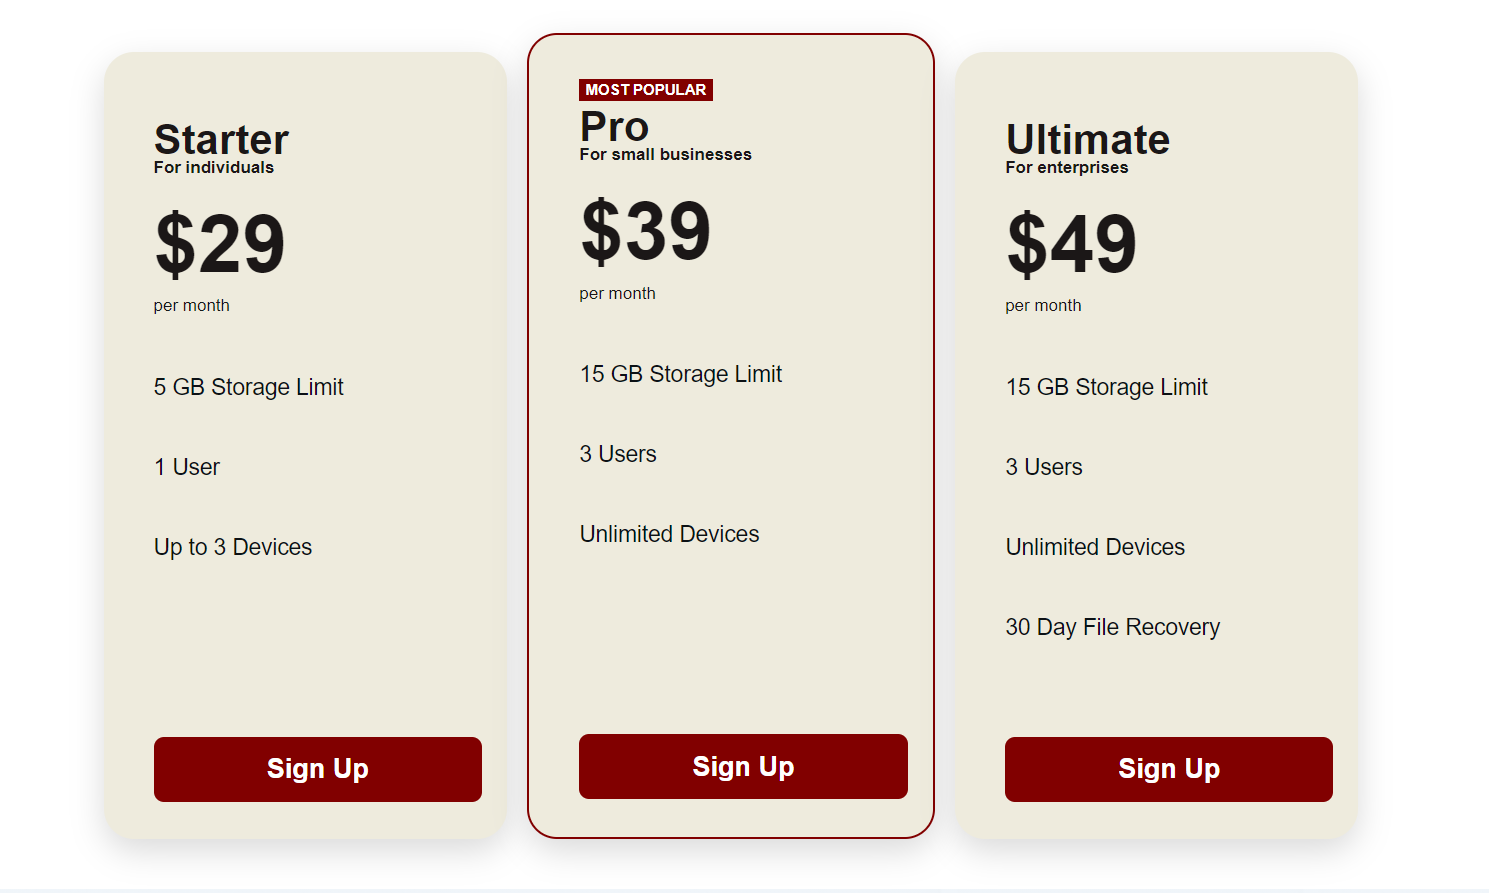
Task: Click the 1 User feature text
Action: pos(187,467)
